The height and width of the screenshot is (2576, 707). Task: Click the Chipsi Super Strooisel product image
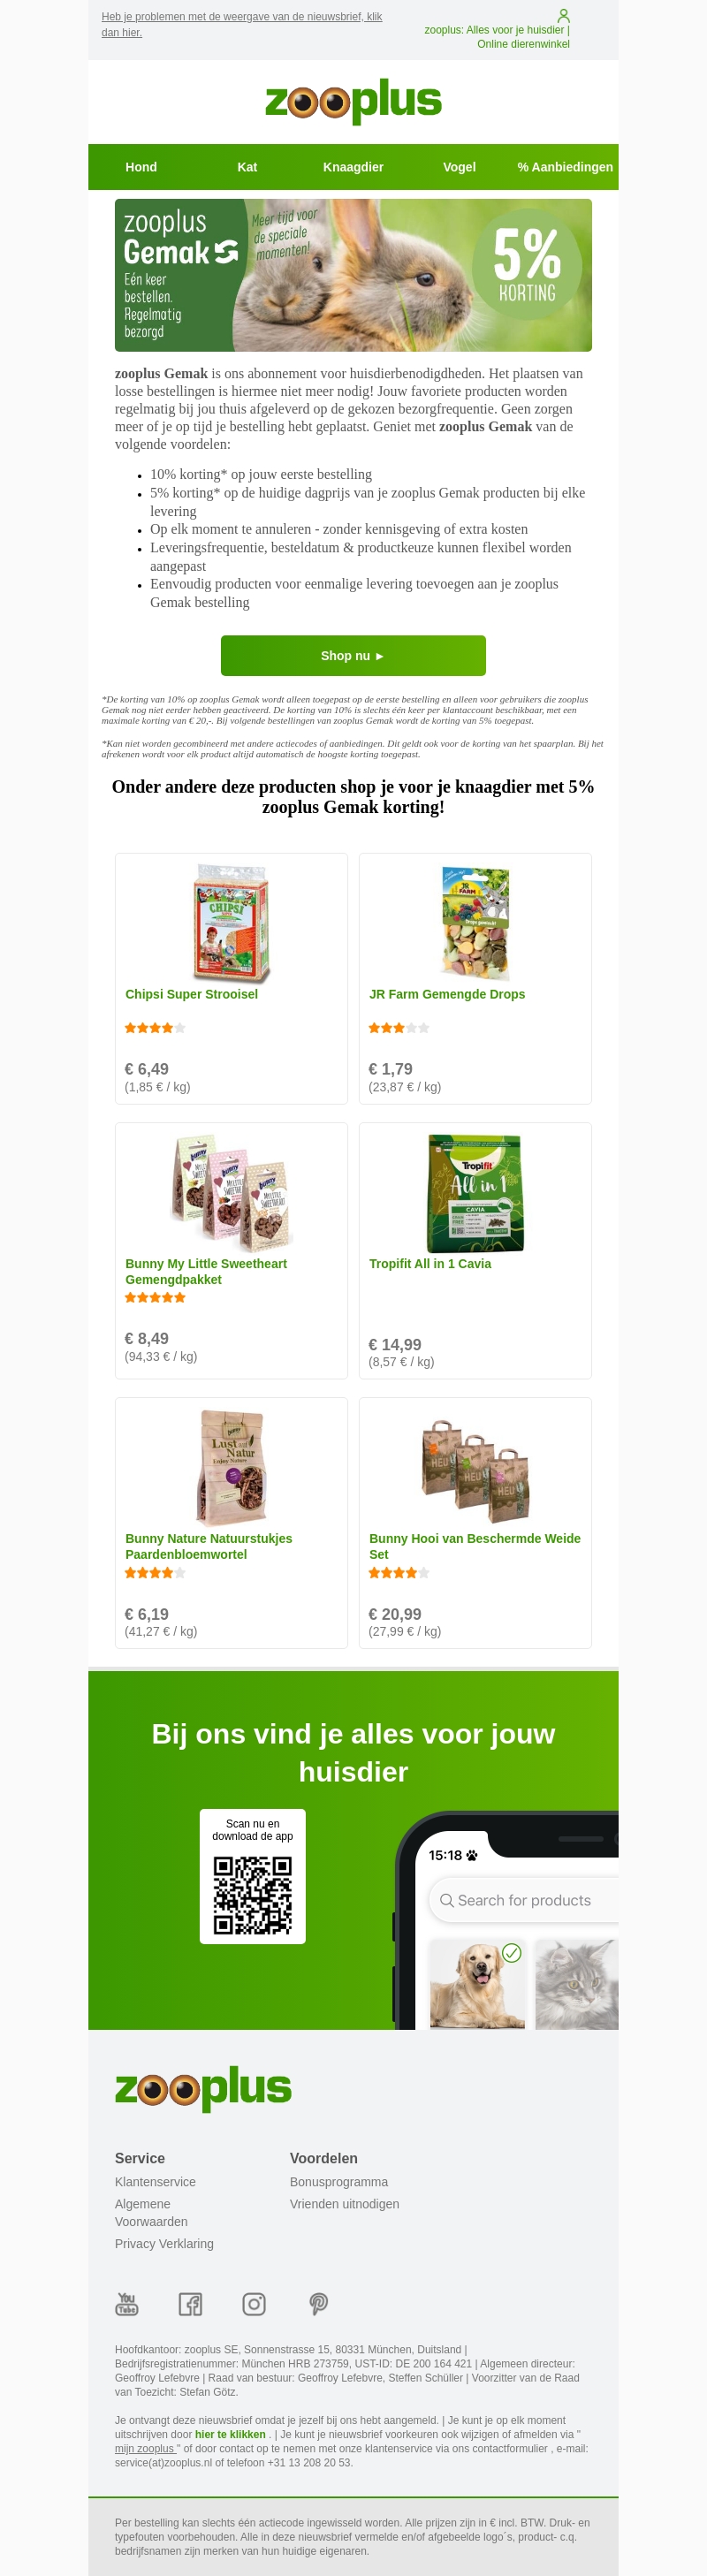tap(231, 922)
